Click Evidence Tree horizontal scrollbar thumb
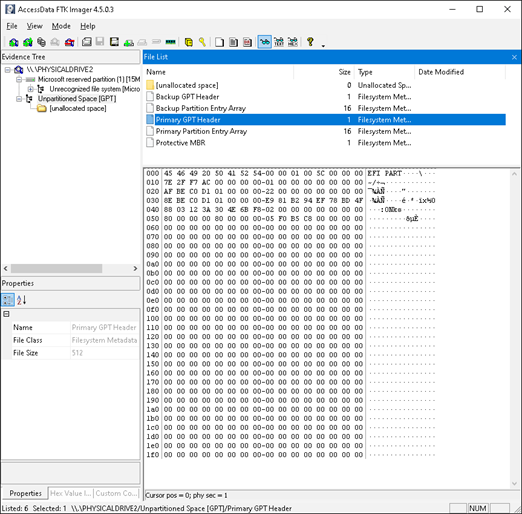This screenshot has height=514, width=522. pyautogui.click(x=56, y=268)
